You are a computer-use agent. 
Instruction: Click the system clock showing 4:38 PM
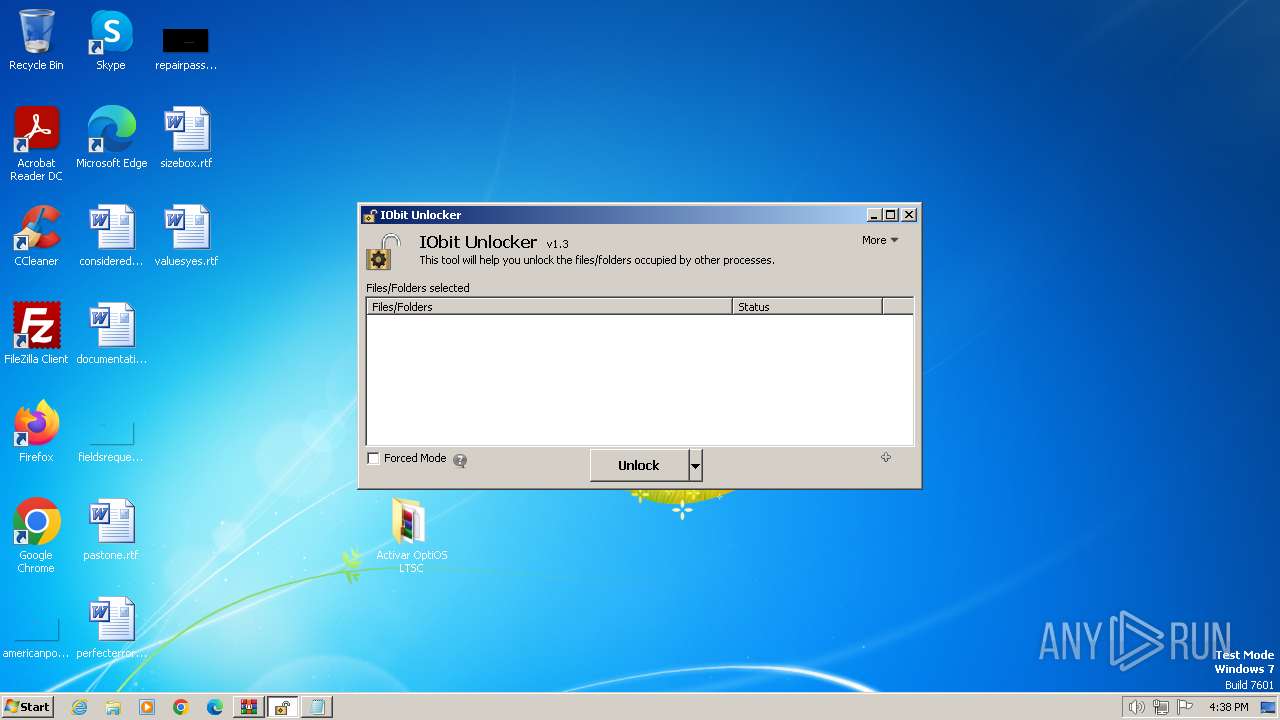pyautogui.click(x=1228, y=707)
